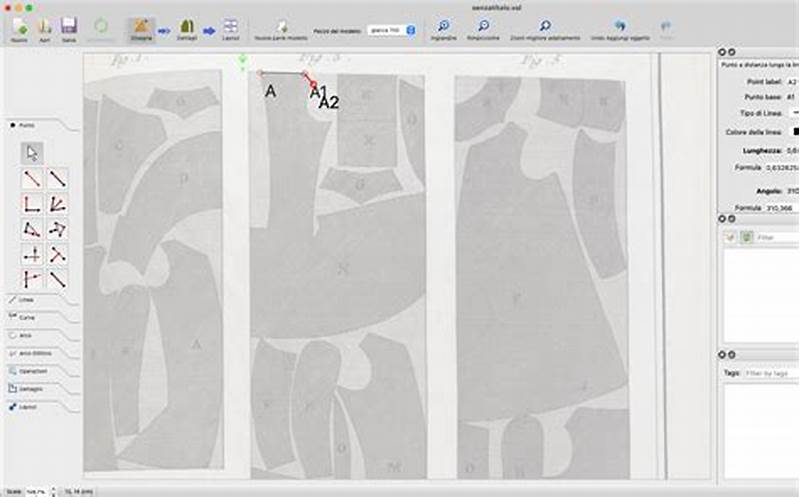Image resolution: width=800 pixels, height=497 pixels.
Task: Click the Nuova parte modello icon
Action: tap(281, 27)
